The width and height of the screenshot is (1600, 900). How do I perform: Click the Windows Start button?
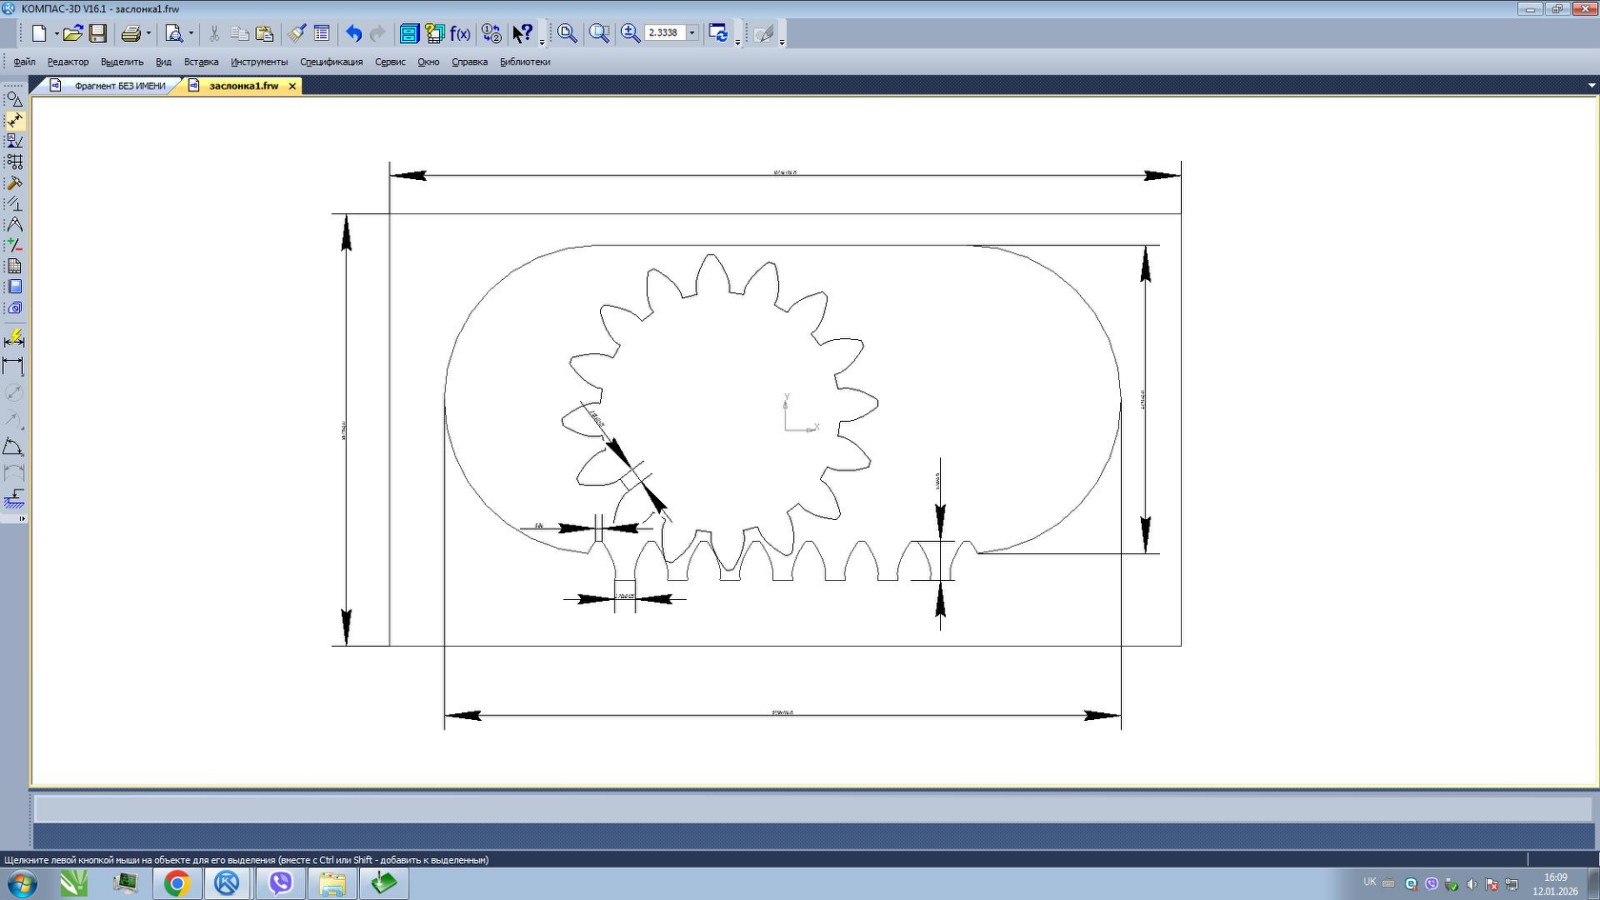[x=22, y=884]
